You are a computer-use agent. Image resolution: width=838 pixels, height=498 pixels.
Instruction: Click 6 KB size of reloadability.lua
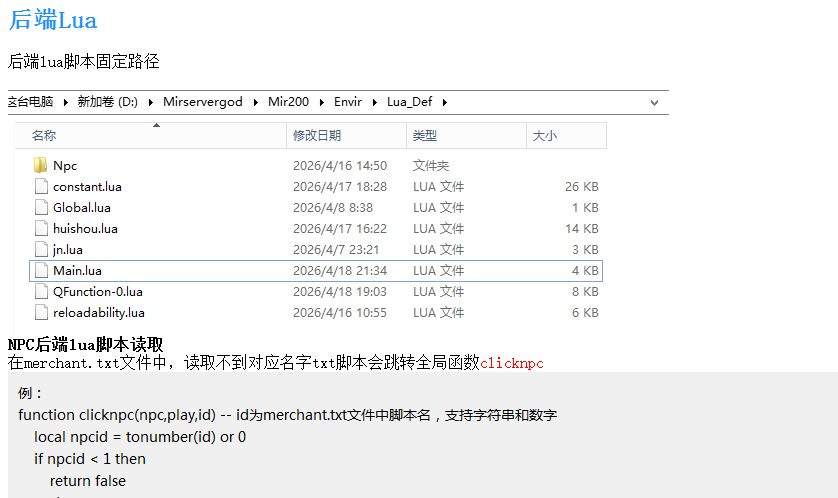coord(585,313)
